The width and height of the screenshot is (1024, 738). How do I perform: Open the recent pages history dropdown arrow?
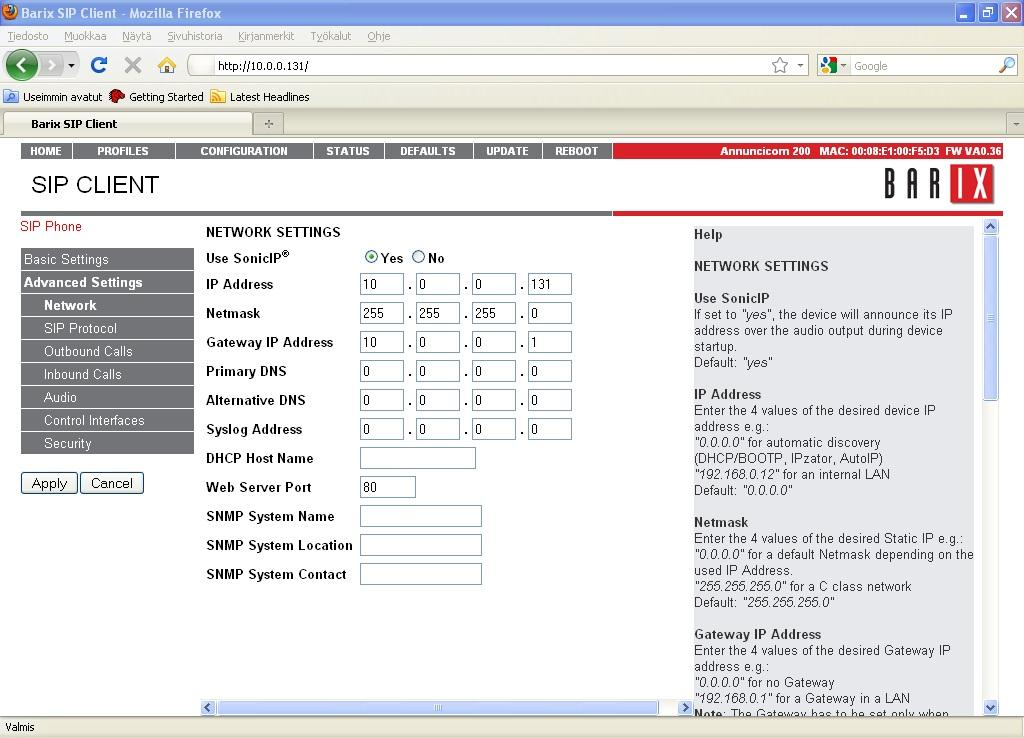tap(71, 65)
